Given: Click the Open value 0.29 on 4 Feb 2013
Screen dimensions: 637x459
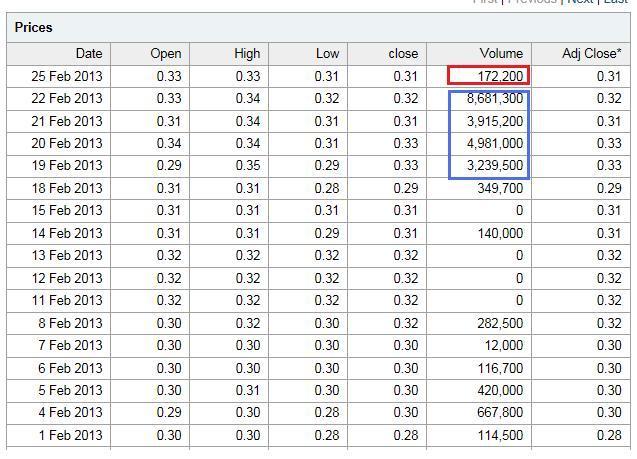Looking at the screenshot, I should click(x=169, y=413).
